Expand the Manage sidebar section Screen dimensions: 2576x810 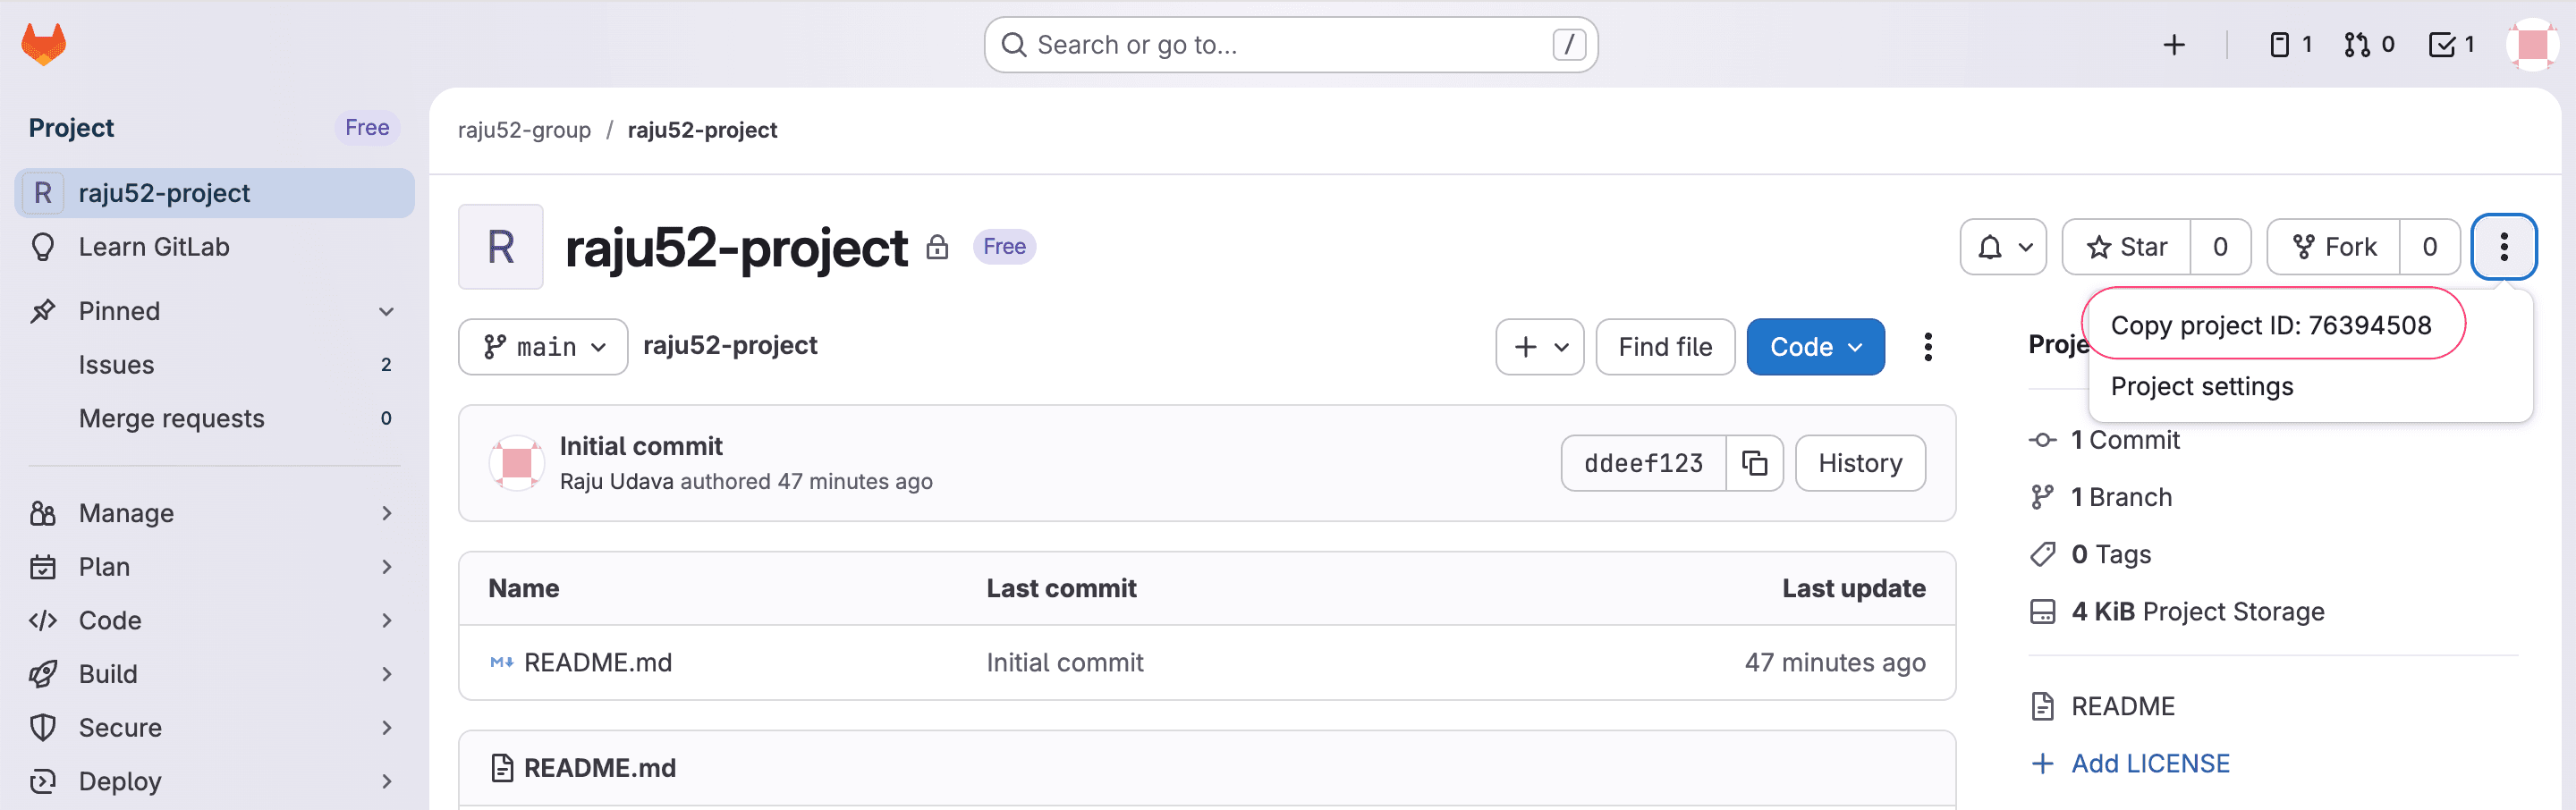tap(386, 513)
